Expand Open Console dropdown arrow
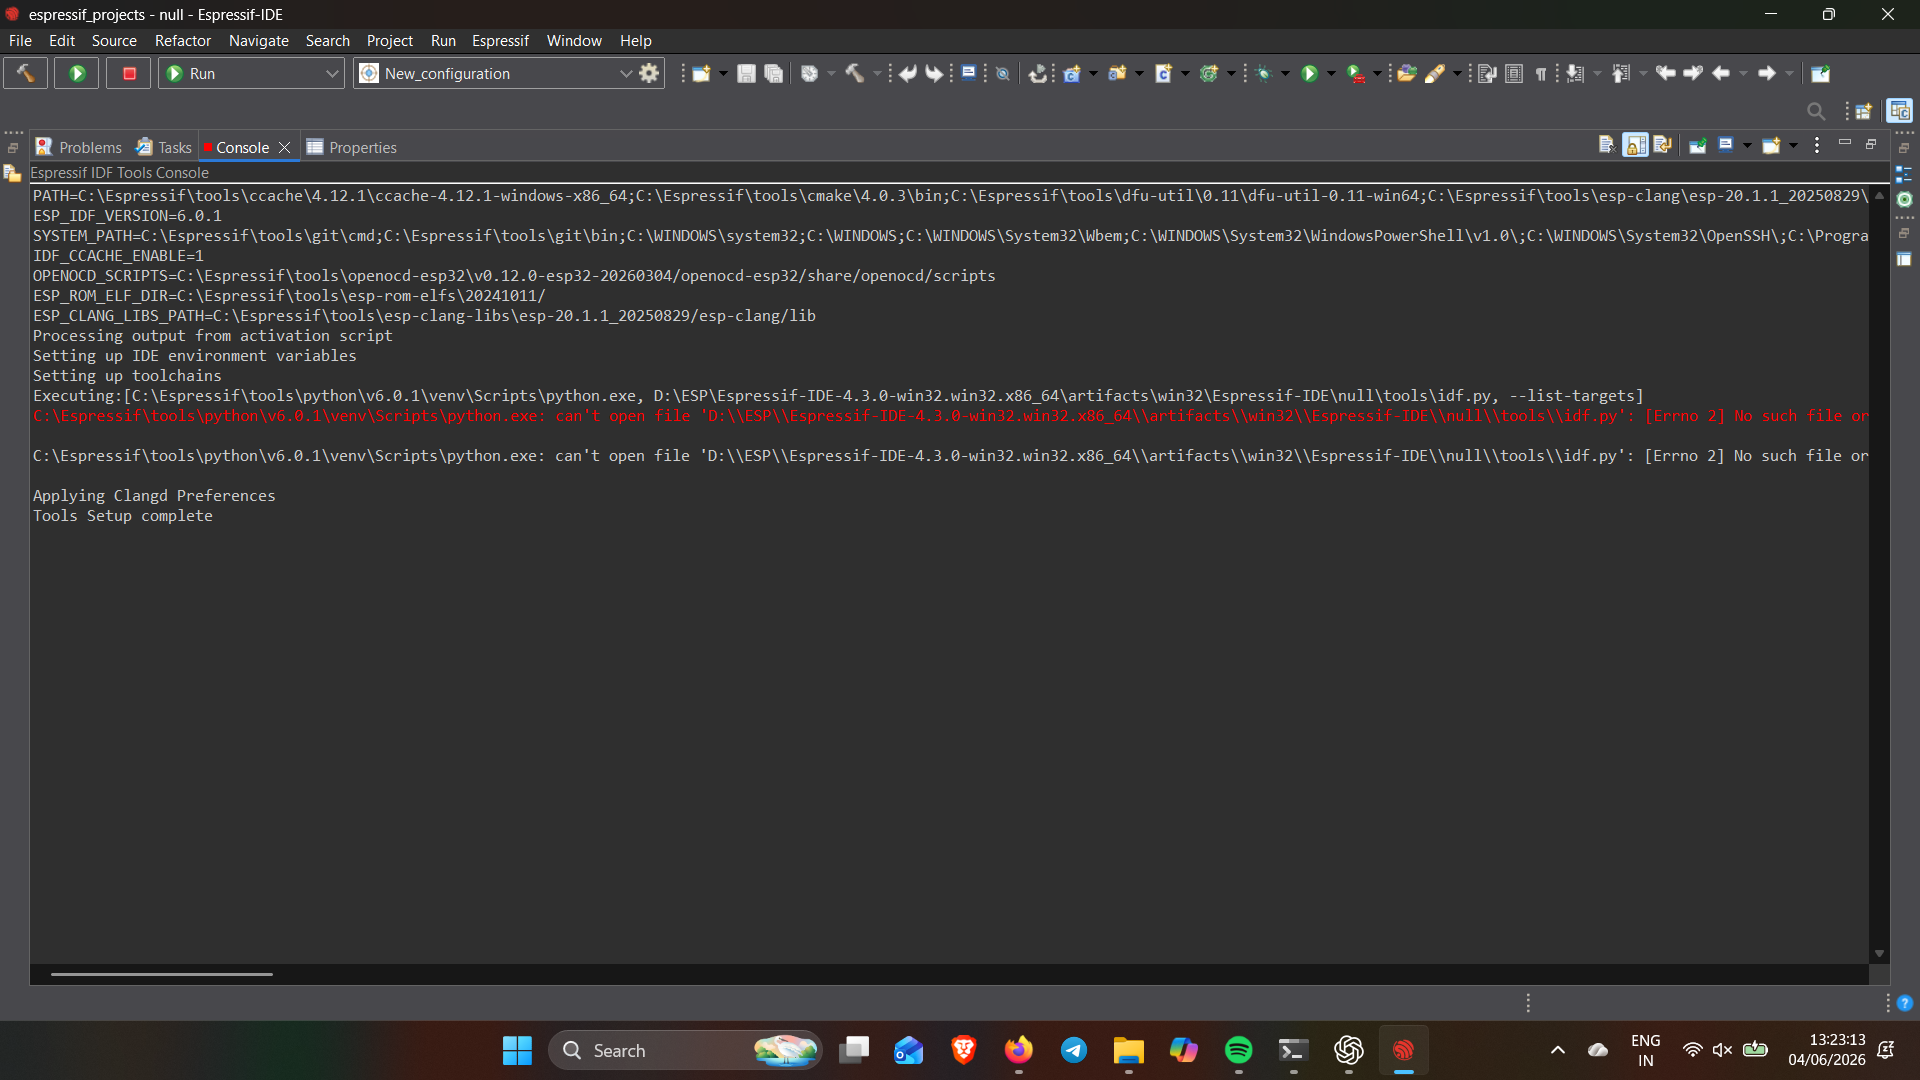 [x=1793, y=146]
